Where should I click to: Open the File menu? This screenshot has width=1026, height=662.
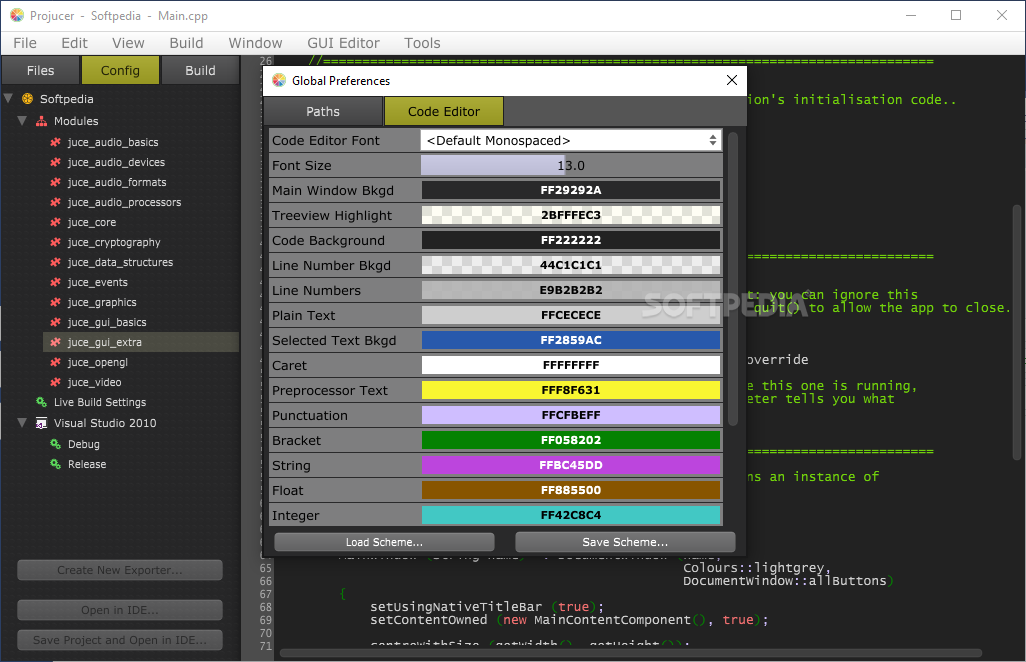[25, 43]
